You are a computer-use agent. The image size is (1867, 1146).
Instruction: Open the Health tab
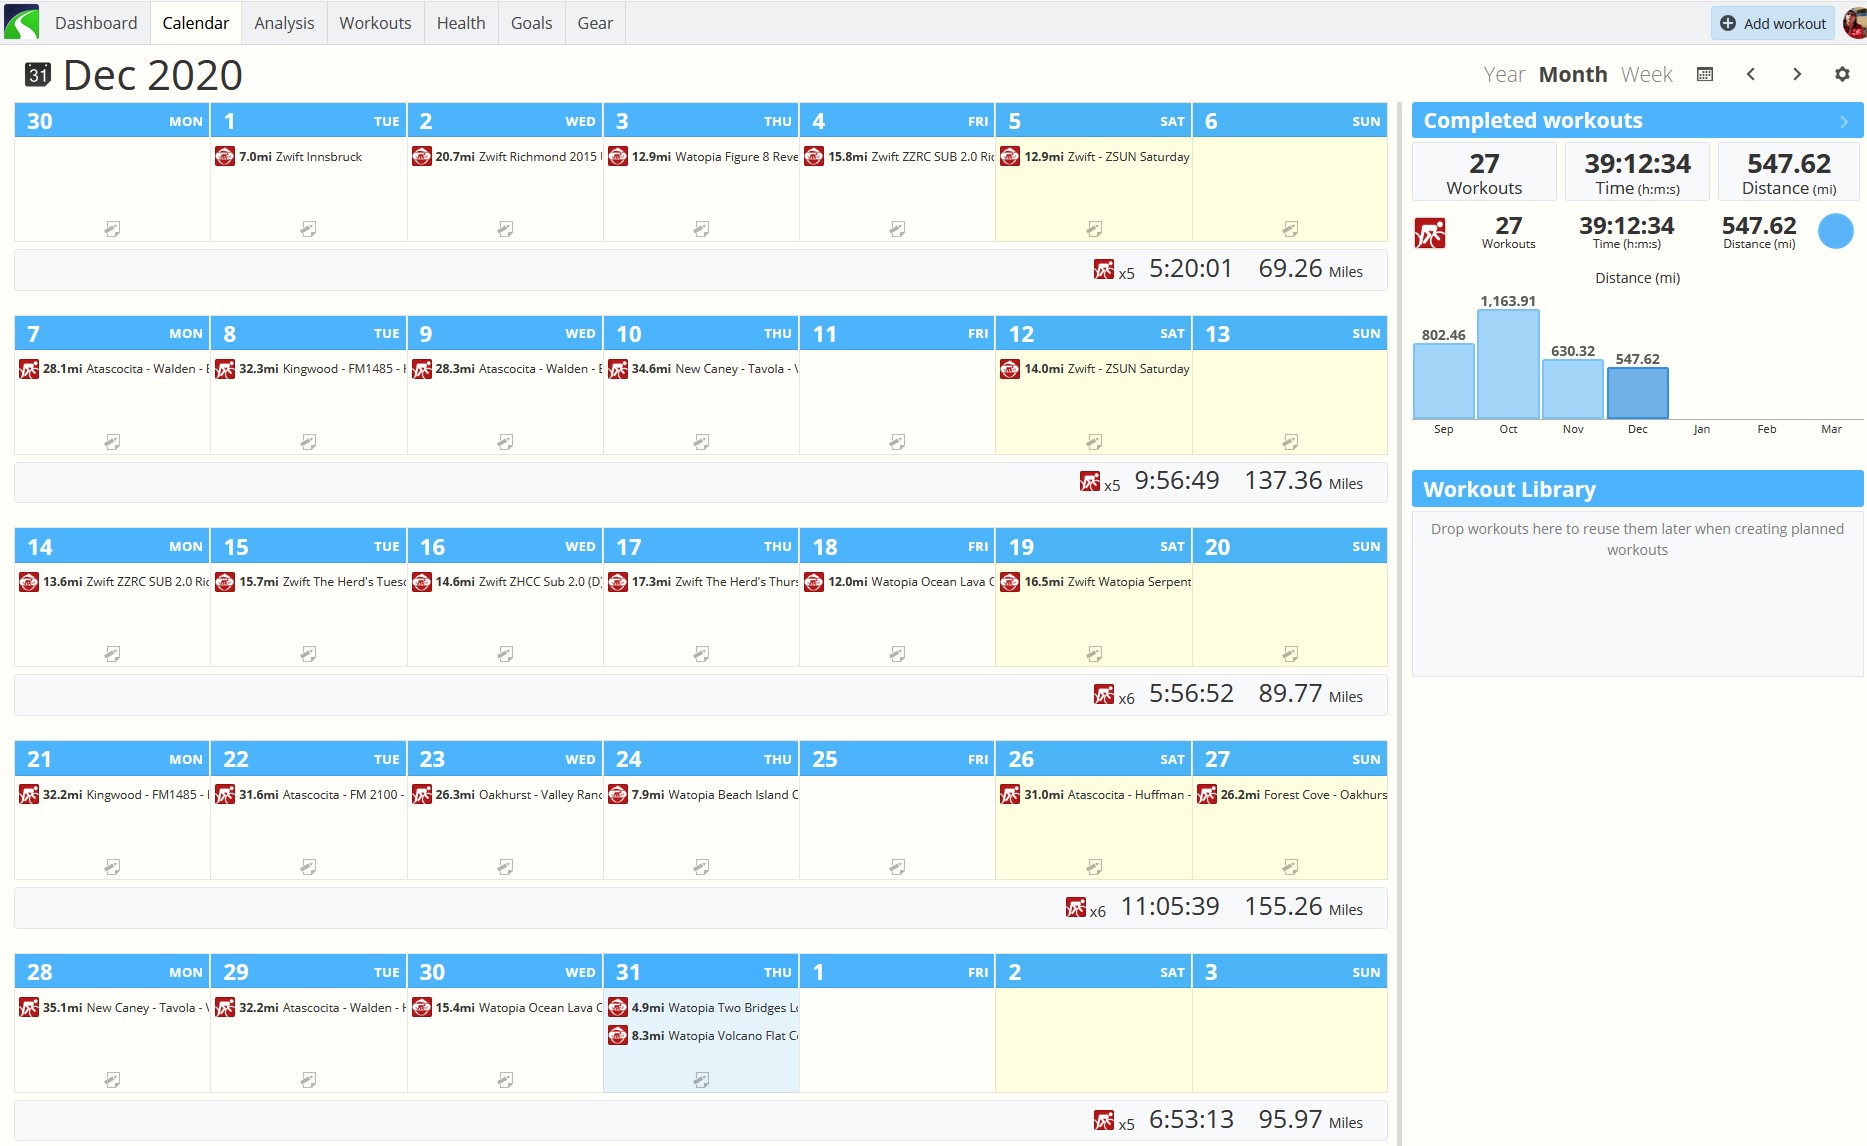pyautogui.click(x=461, y=23)
